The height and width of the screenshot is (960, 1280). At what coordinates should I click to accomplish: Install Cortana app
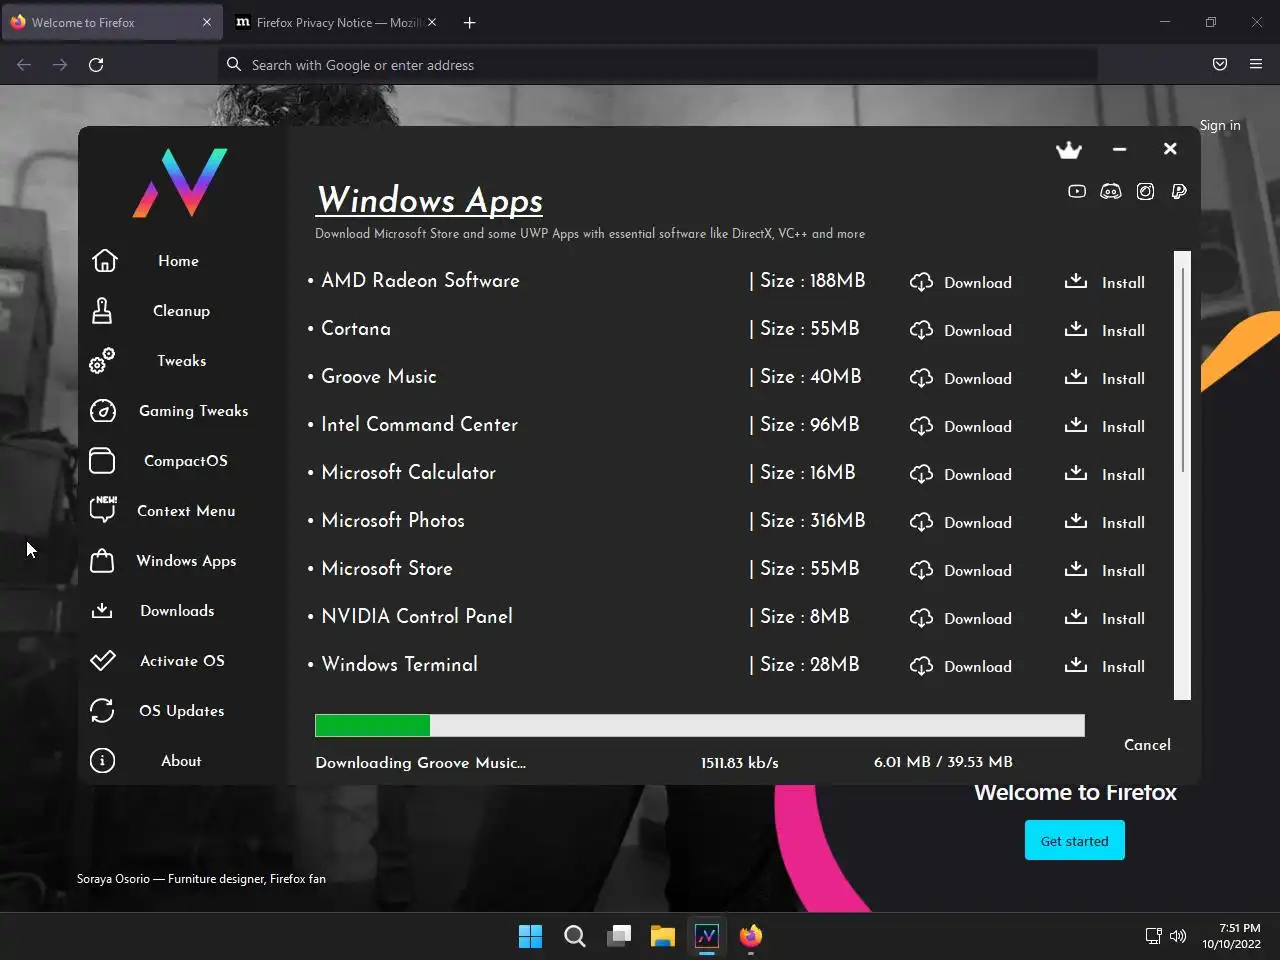(1104, 330)
